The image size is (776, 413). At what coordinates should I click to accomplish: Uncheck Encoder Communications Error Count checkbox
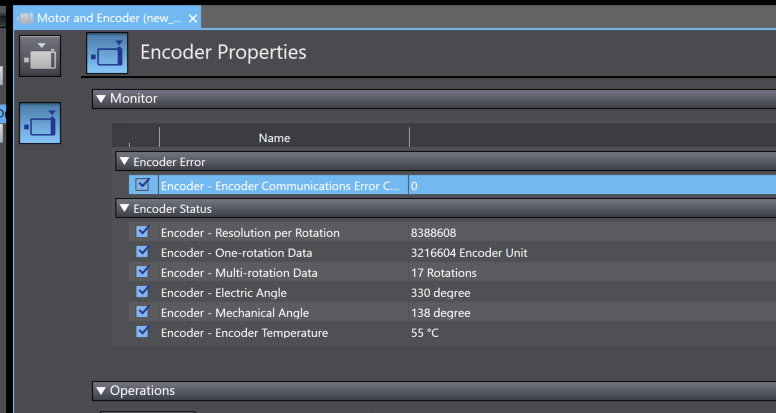142,185
